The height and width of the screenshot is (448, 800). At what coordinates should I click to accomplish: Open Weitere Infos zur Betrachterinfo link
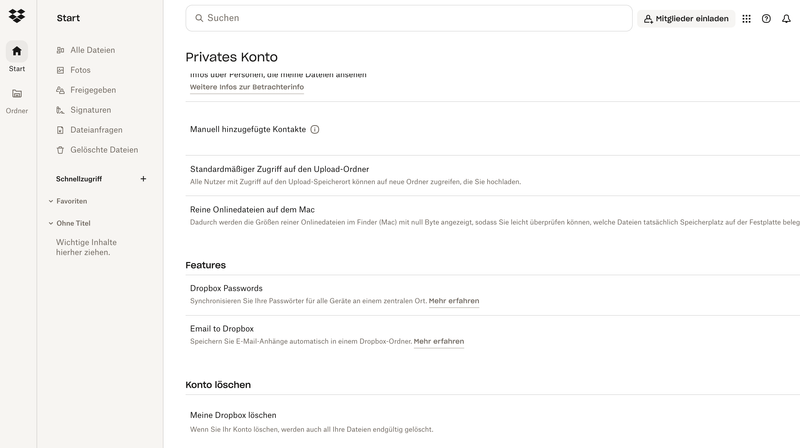[247, 87]
